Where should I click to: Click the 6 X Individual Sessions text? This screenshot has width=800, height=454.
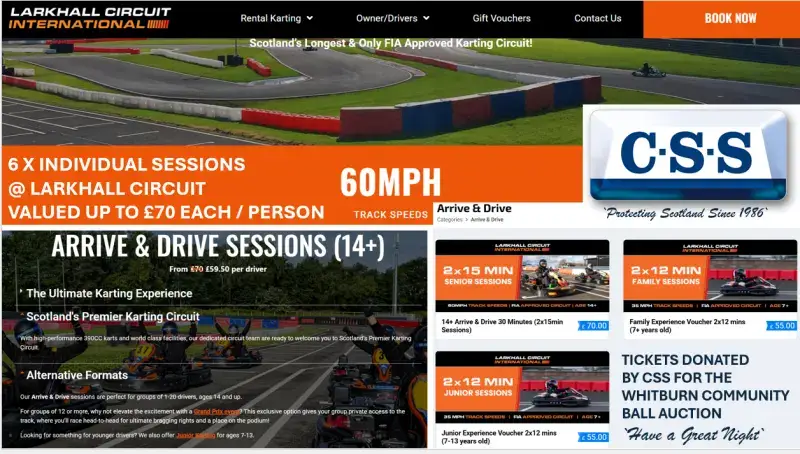click(127, 164)
